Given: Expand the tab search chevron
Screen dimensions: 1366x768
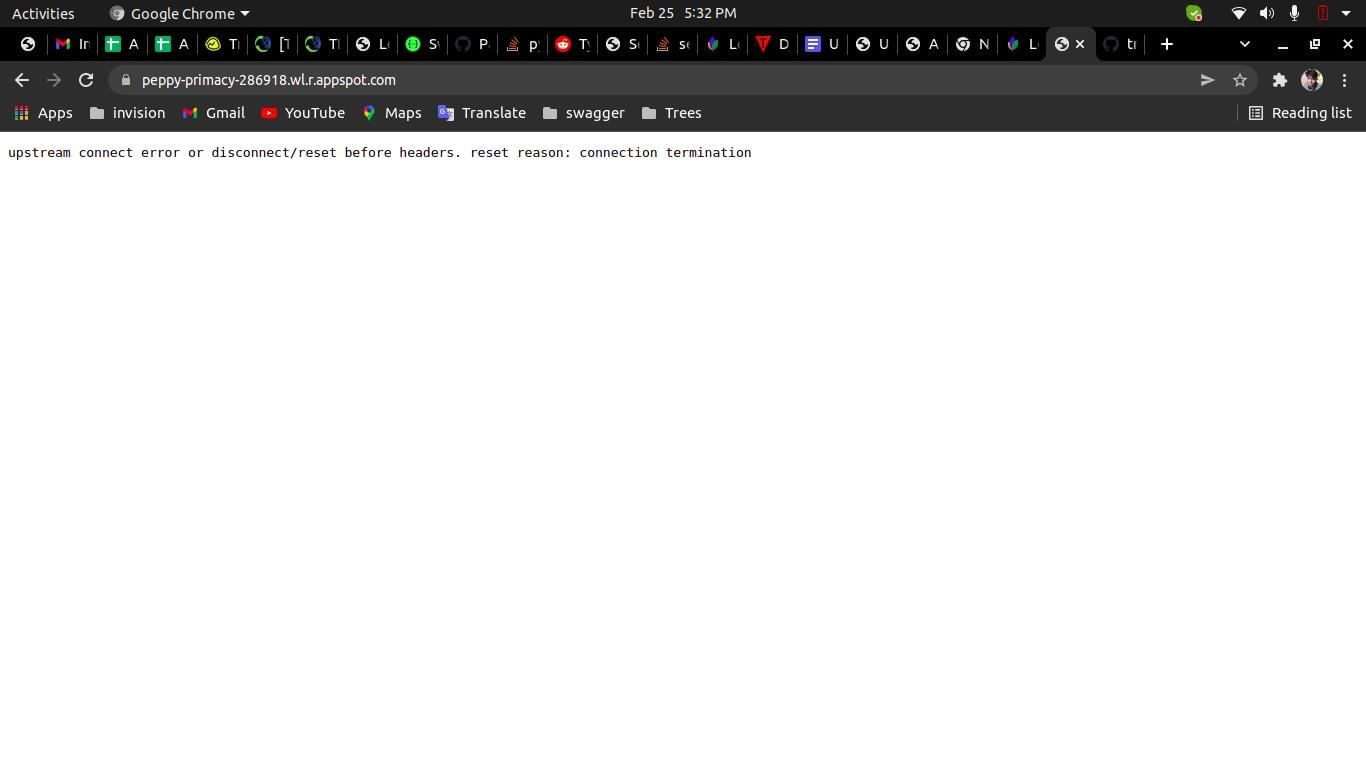Looking at the screenshot, I should coord(1244,44).
